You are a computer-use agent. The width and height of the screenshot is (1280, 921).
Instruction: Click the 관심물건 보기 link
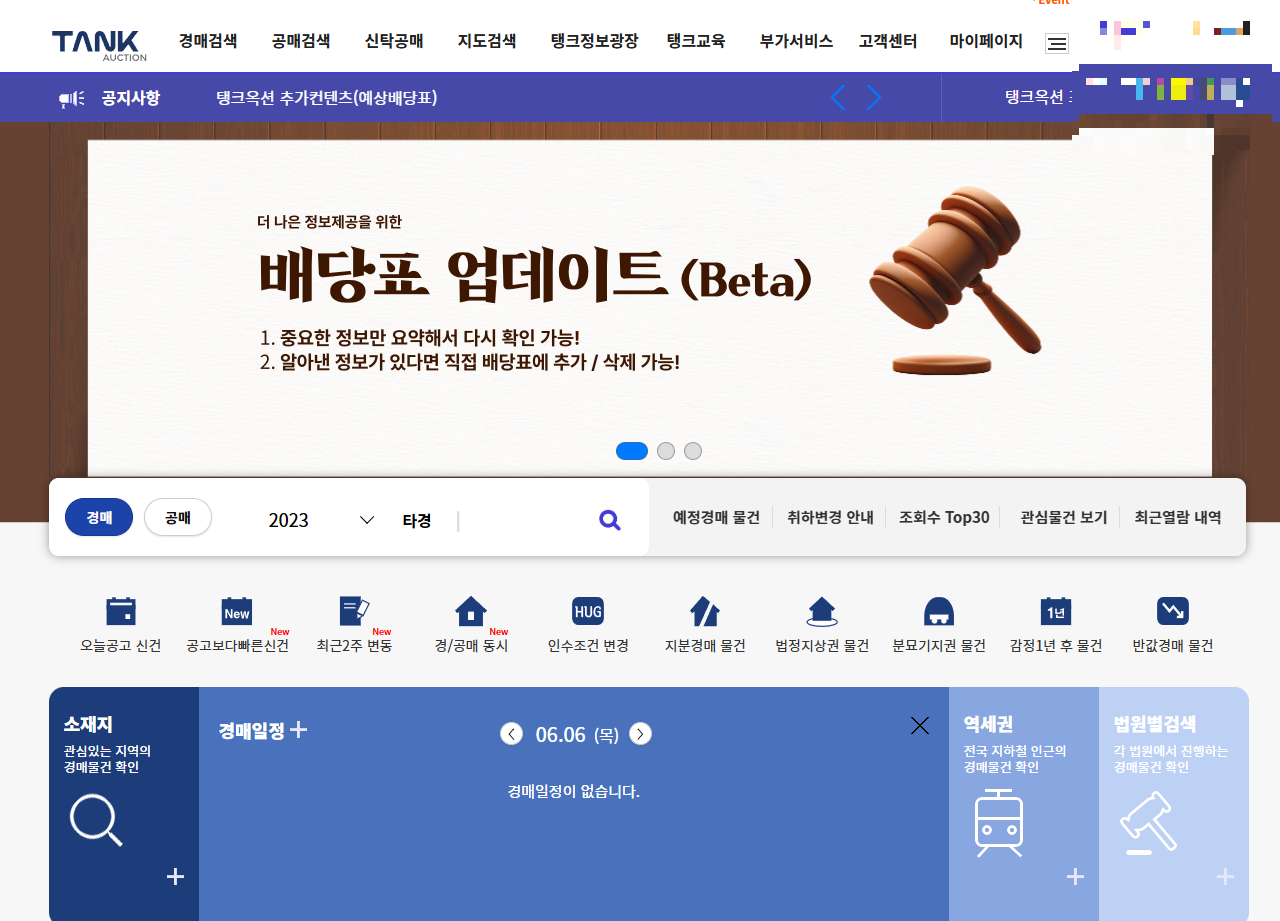coord(1064,517)
